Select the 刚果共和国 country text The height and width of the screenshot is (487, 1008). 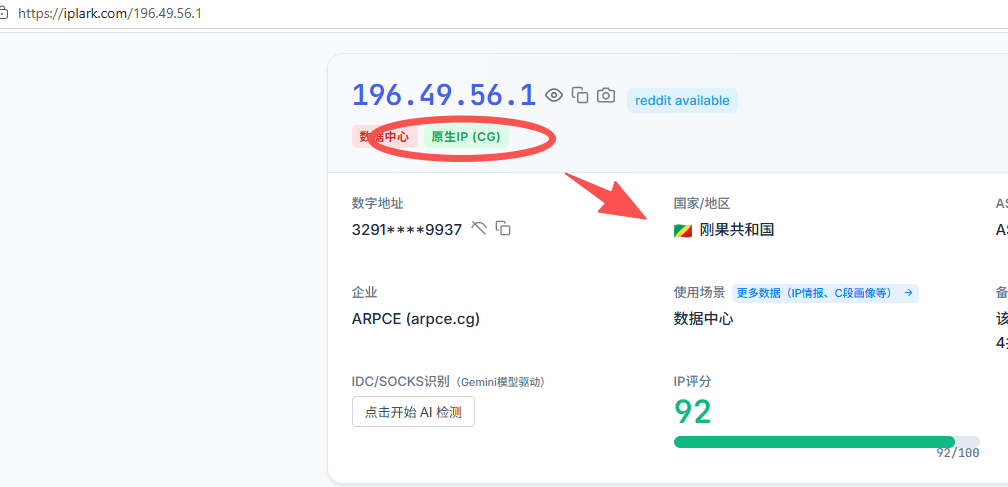737,229
